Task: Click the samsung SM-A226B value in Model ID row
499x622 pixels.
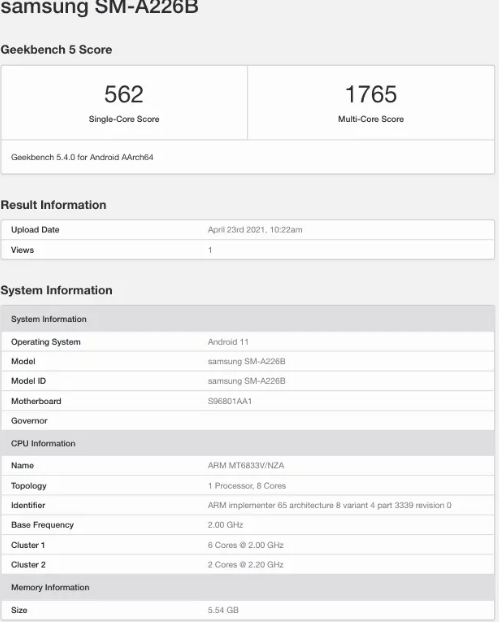Action: coord(246,381)
